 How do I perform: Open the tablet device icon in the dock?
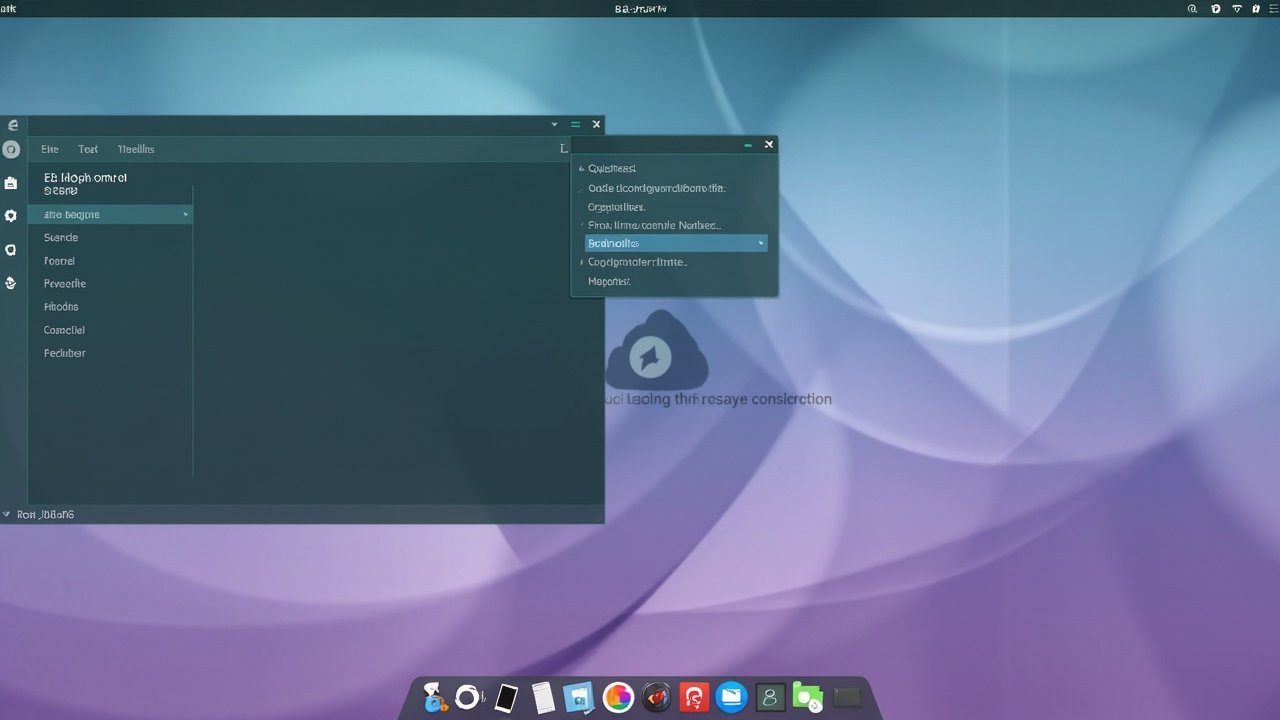click(506, 698)
